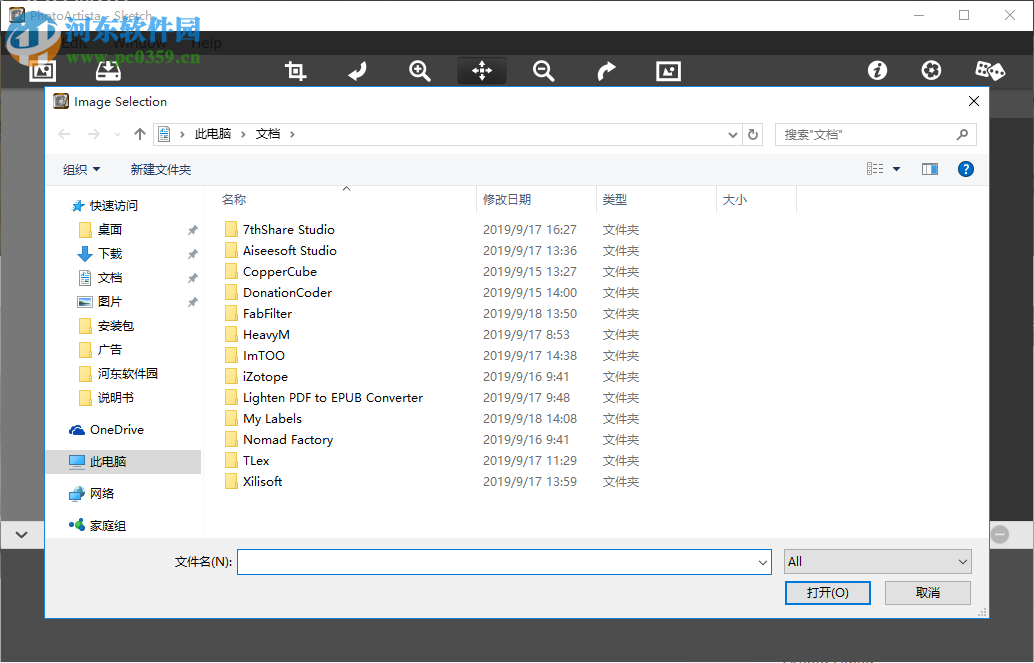Open the 组织 dropdown menu

(x=81, y=170)
